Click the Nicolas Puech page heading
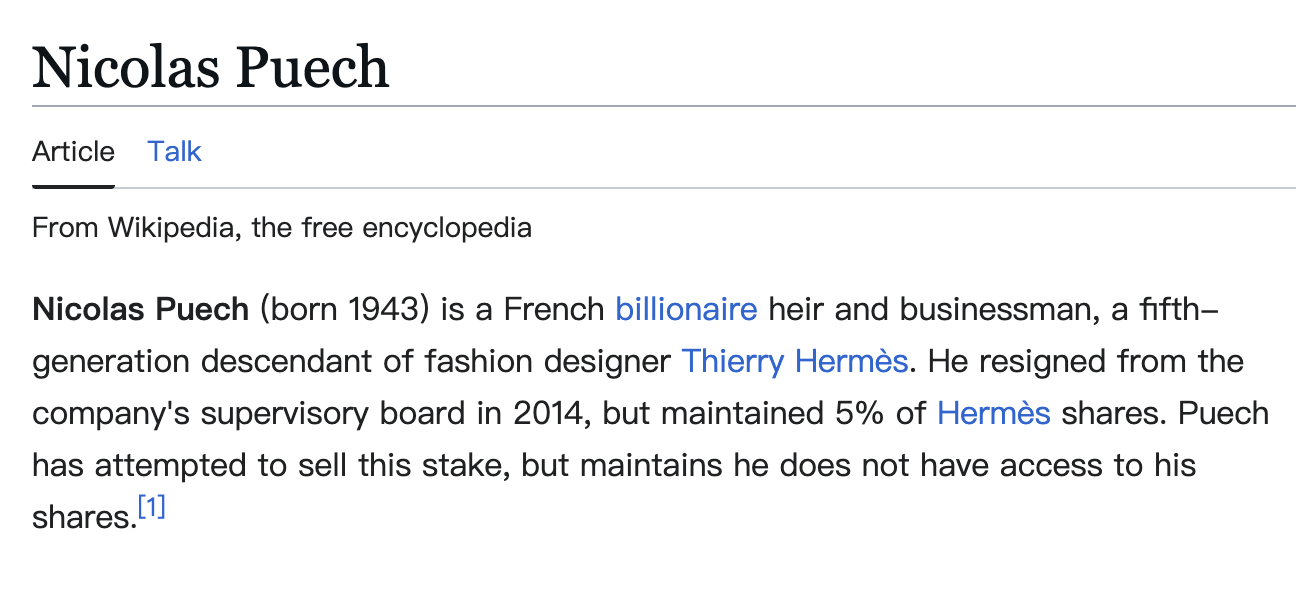The height and width of the screenshot is (590, 1296). coord(210,68)
